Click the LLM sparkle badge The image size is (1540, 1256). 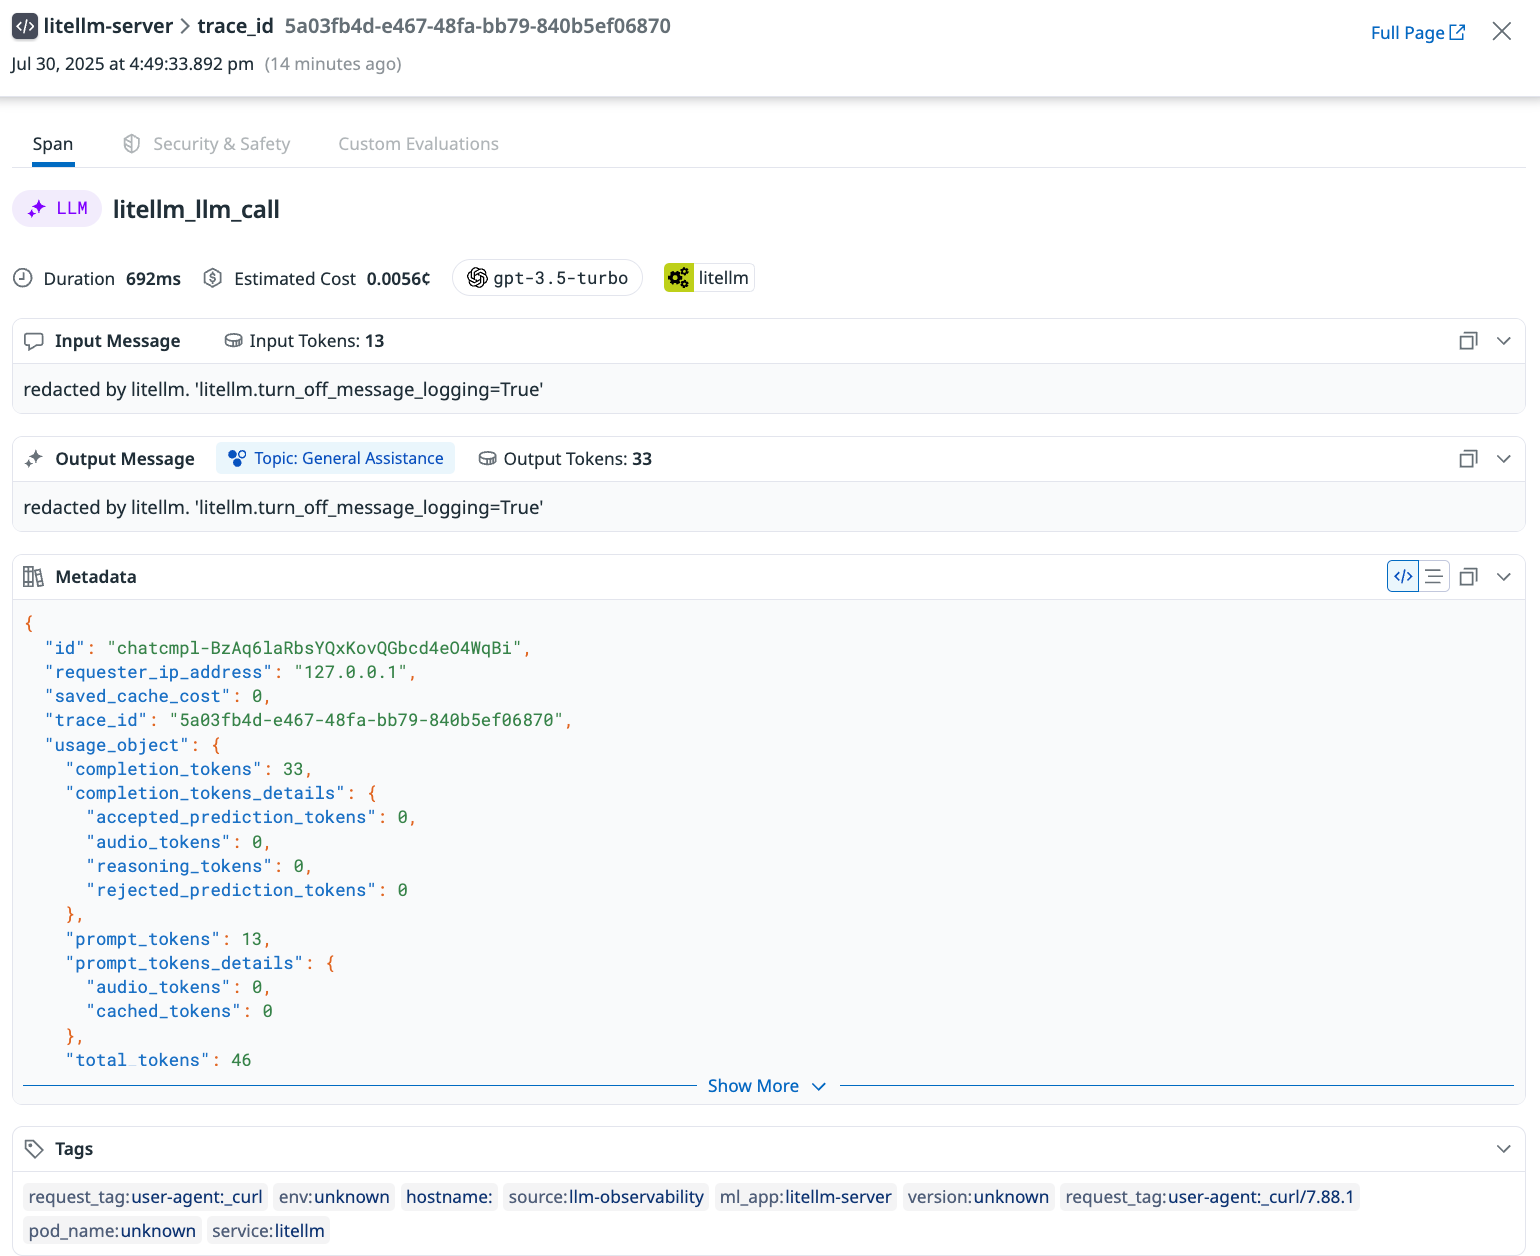click(x=56, y=208)
